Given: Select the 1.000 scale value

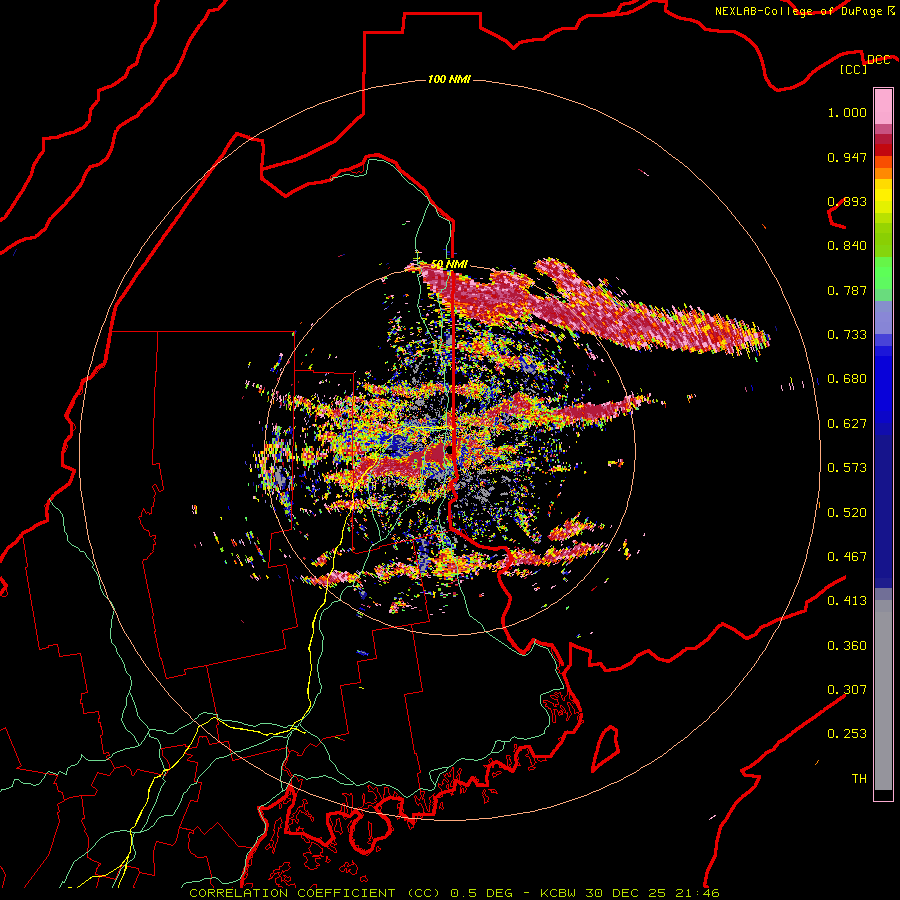Looking at the screenshot, I should point(847,112).
